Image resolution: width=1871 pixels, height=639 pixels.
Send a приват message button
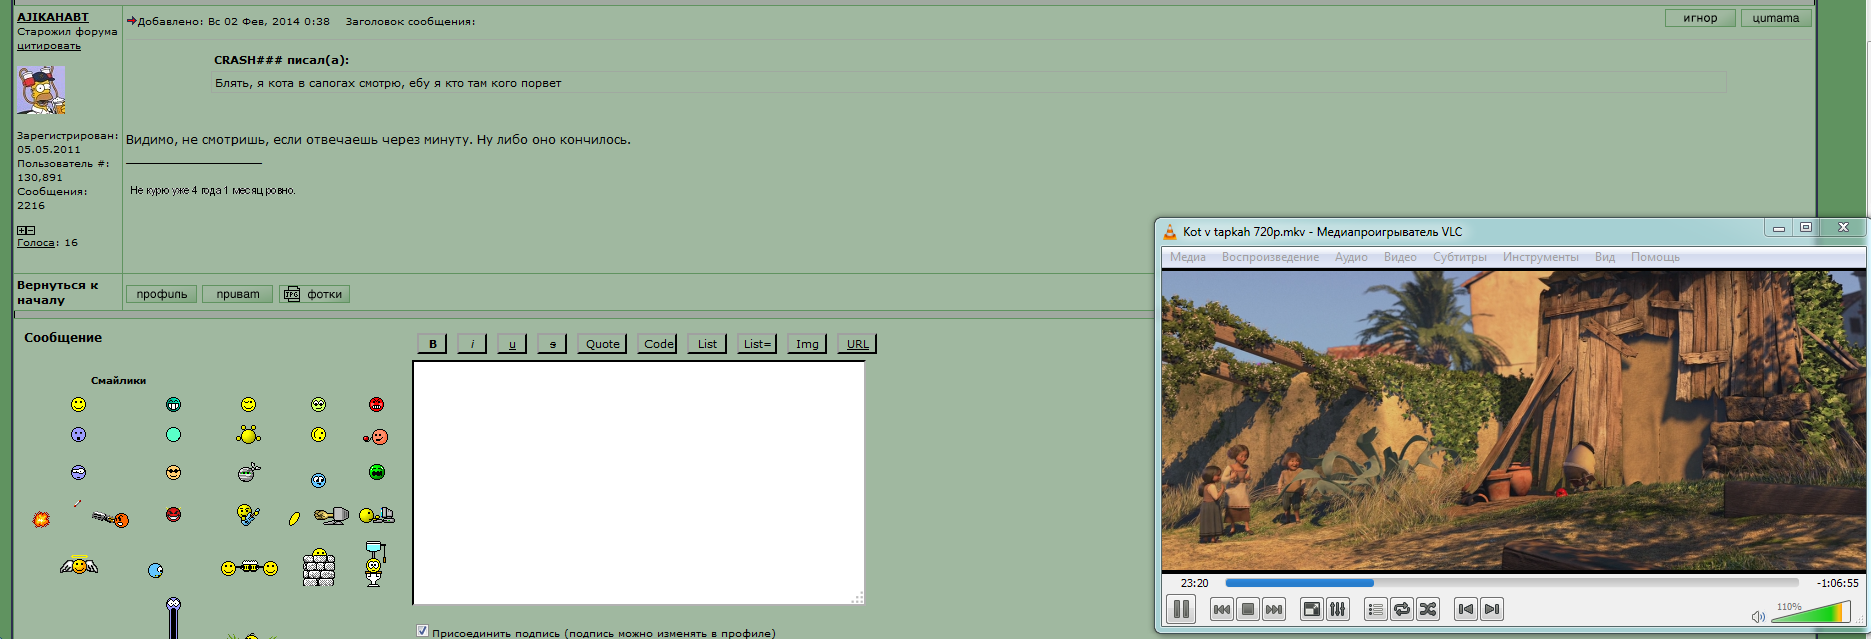coord(237,294)
